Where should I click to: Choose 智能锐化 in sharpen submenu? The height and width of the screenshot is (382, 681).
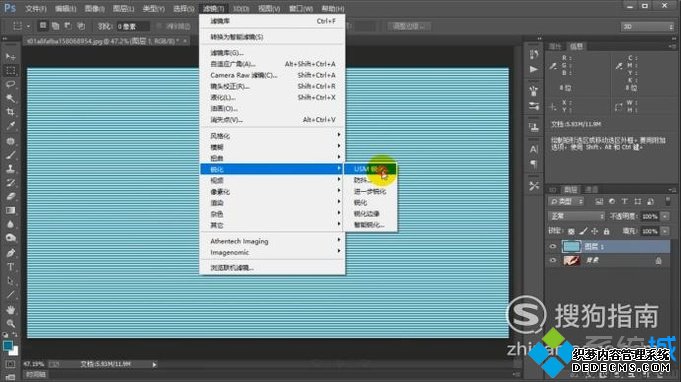click(370, 225)
